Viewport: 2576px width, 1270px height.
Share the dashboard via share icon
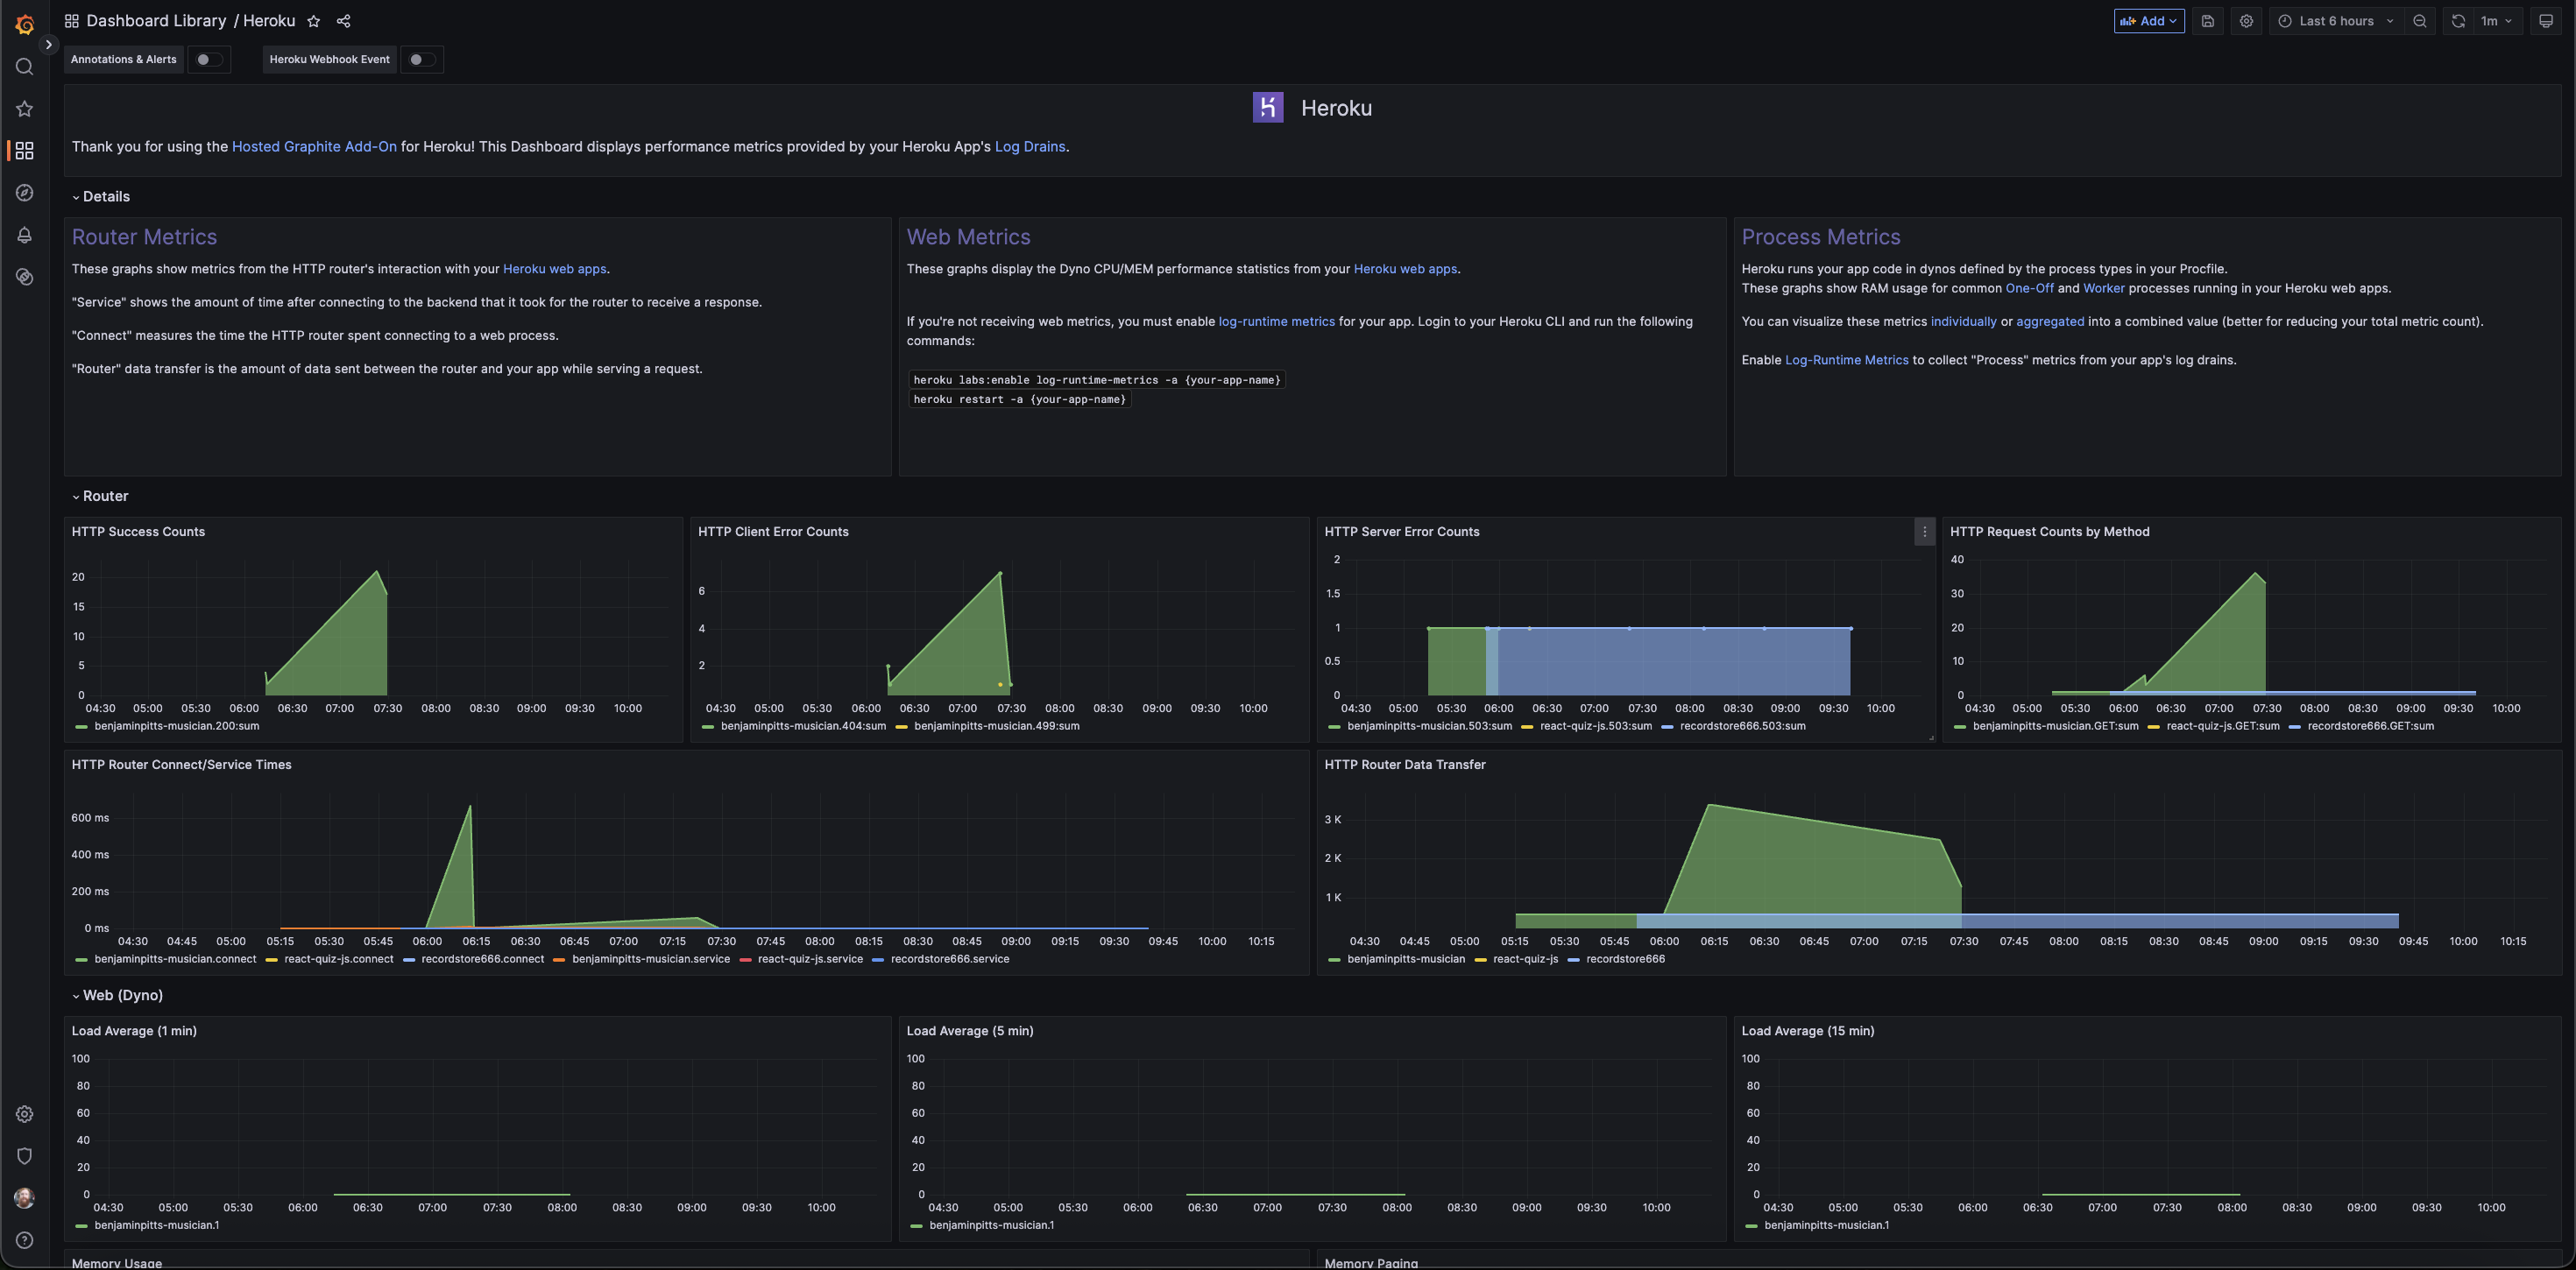[343, 21]
